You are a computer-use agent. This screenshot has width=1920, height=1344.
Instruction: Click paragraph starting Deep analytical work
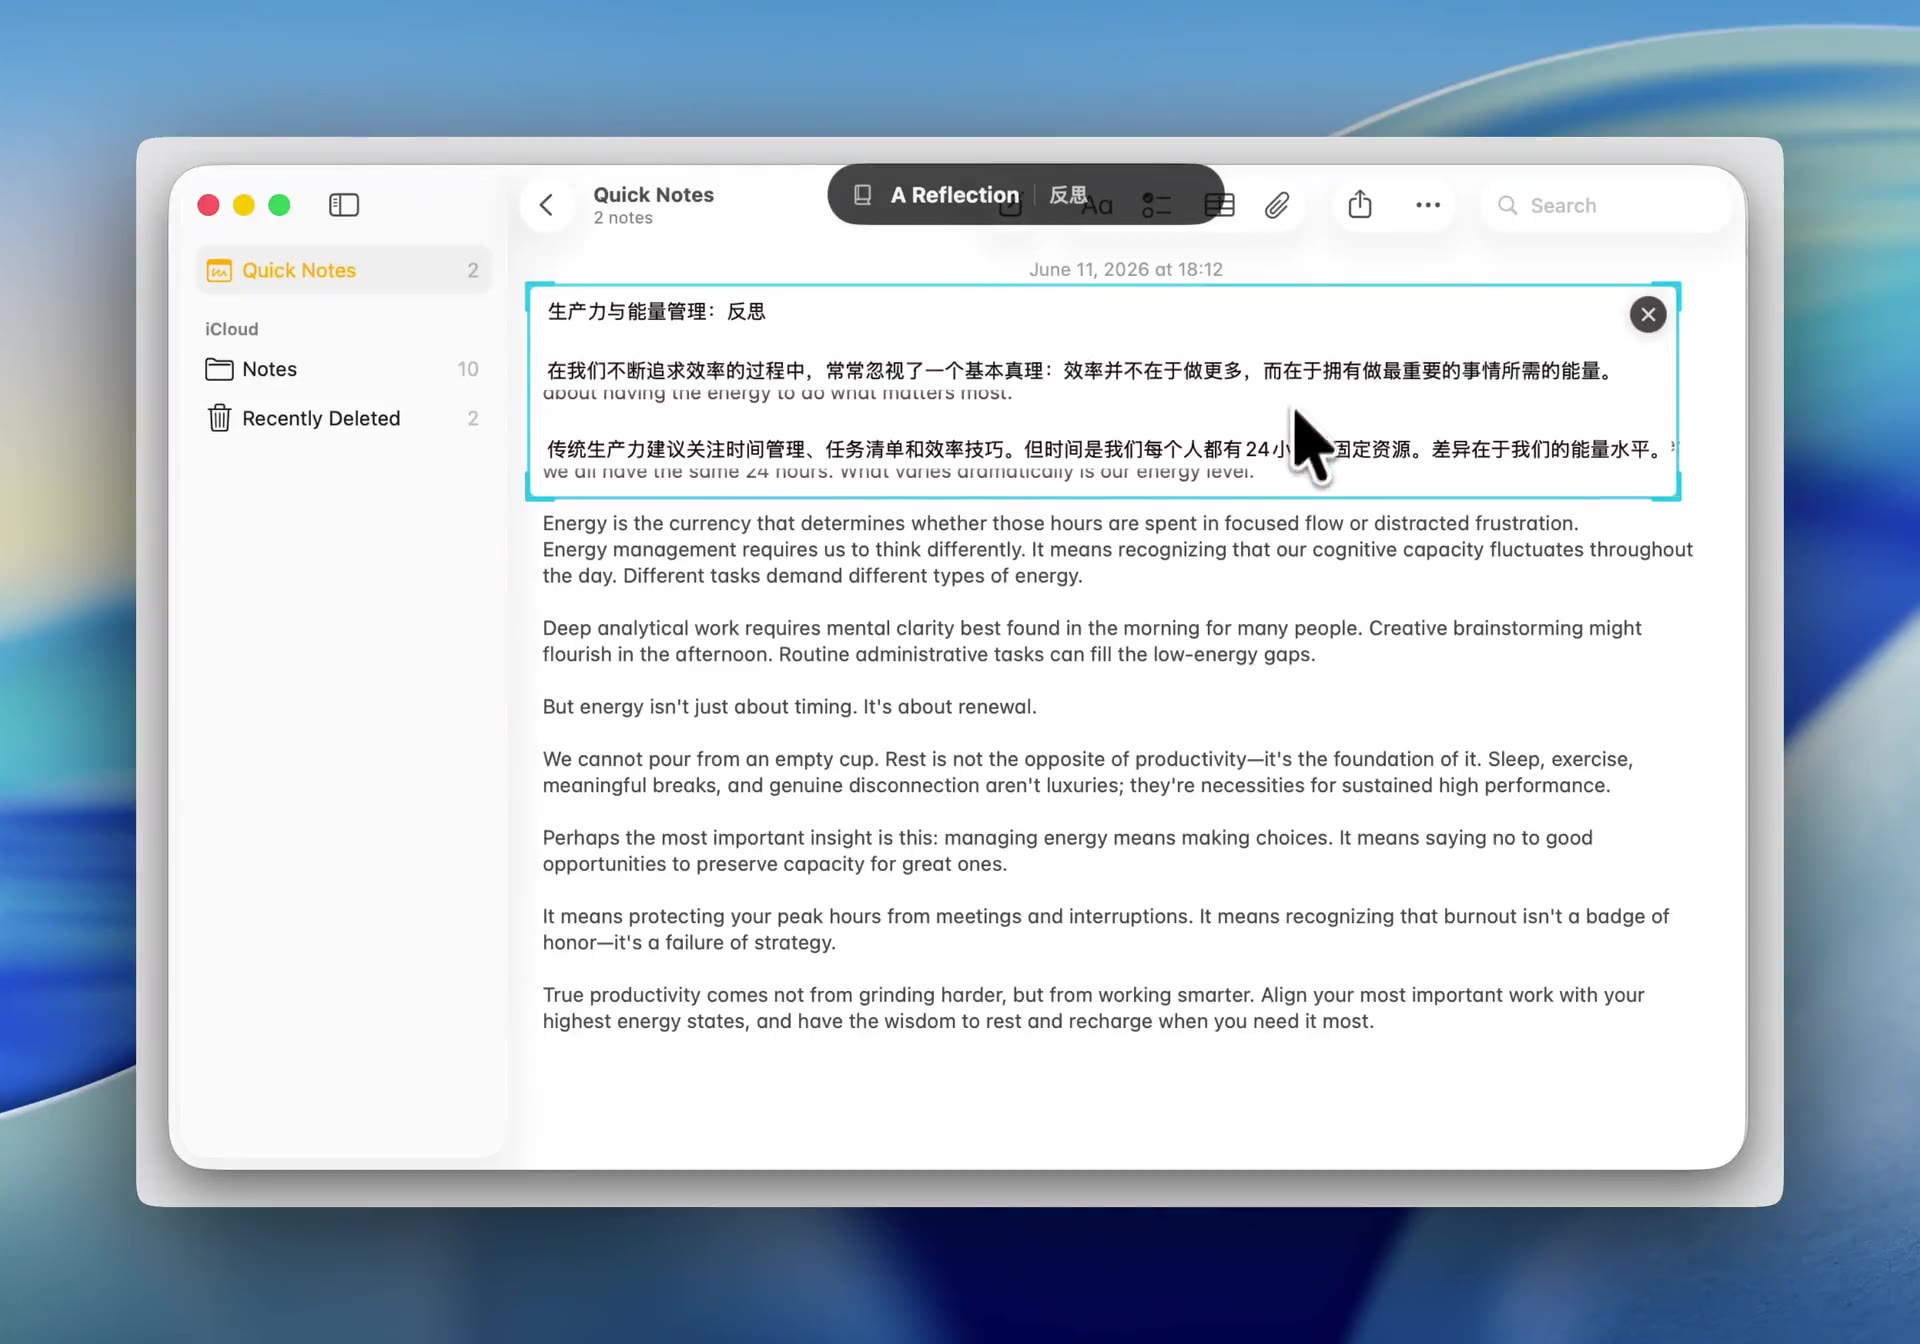pos(1092,641)
